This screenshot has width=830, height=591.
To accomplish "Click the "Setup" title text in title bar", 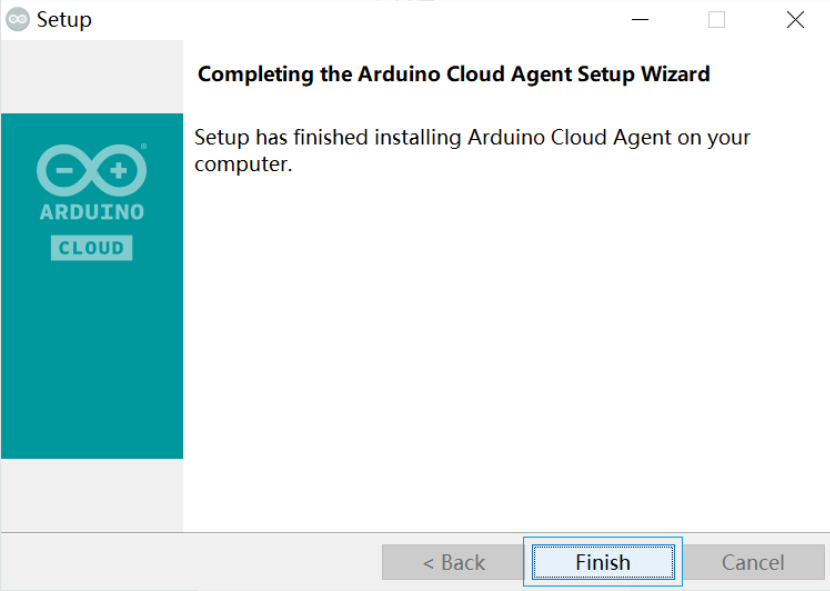I will [64, 20].
